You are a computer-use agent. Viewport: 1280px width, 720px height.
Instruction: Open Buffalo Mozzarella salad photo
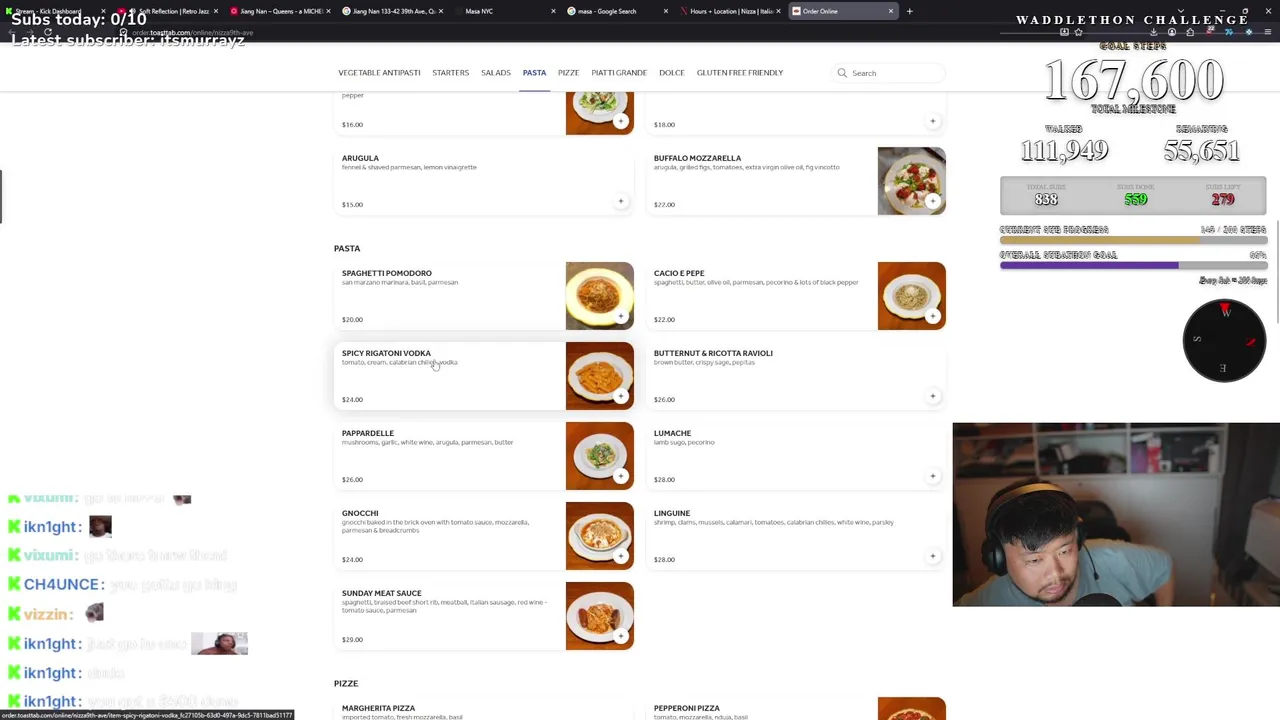pos(911,181)
